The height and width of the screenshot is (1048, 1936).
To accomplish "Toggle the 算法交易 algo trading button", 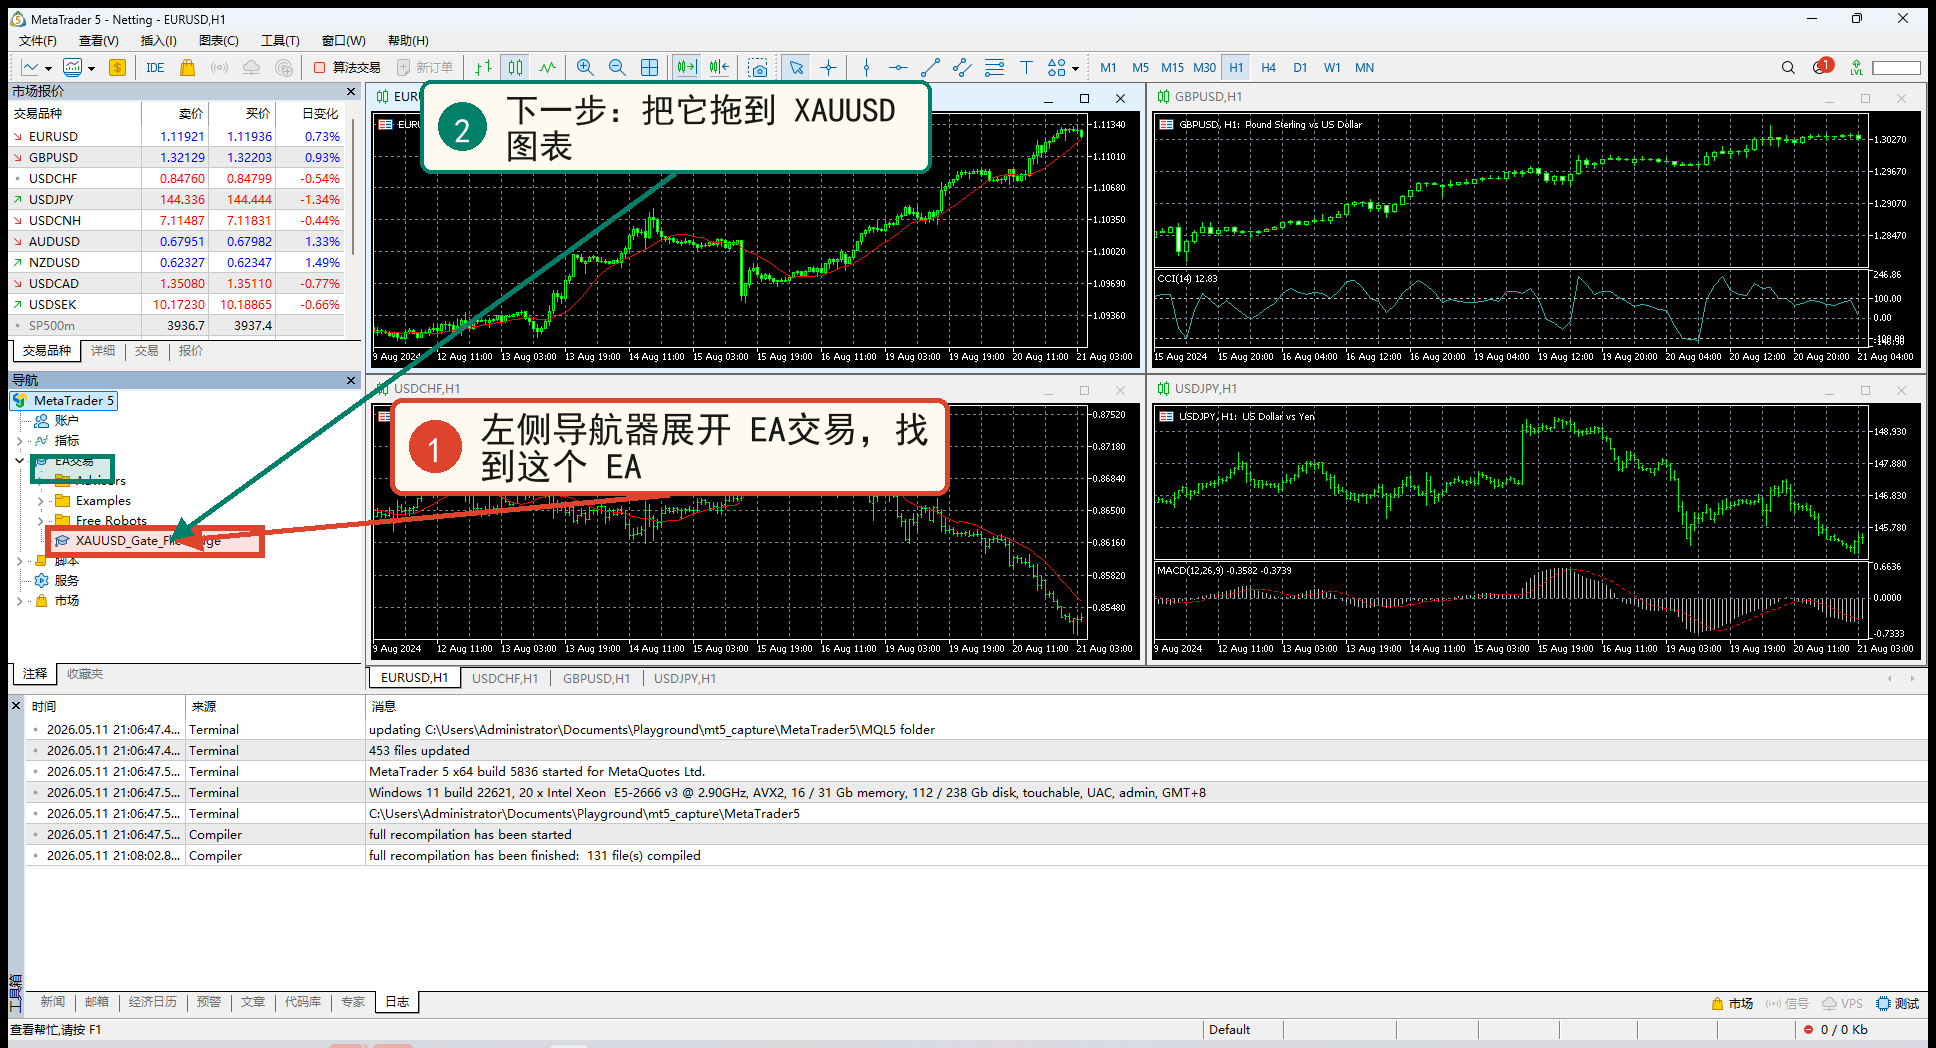I will click(x=347, y=67).
